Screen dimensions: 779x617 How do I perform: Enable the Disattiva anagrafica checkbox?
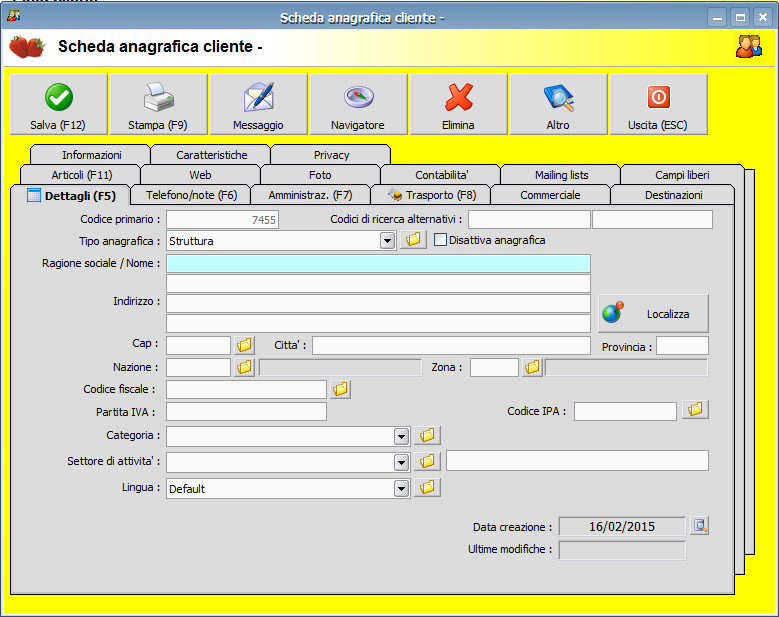(441, 240)
